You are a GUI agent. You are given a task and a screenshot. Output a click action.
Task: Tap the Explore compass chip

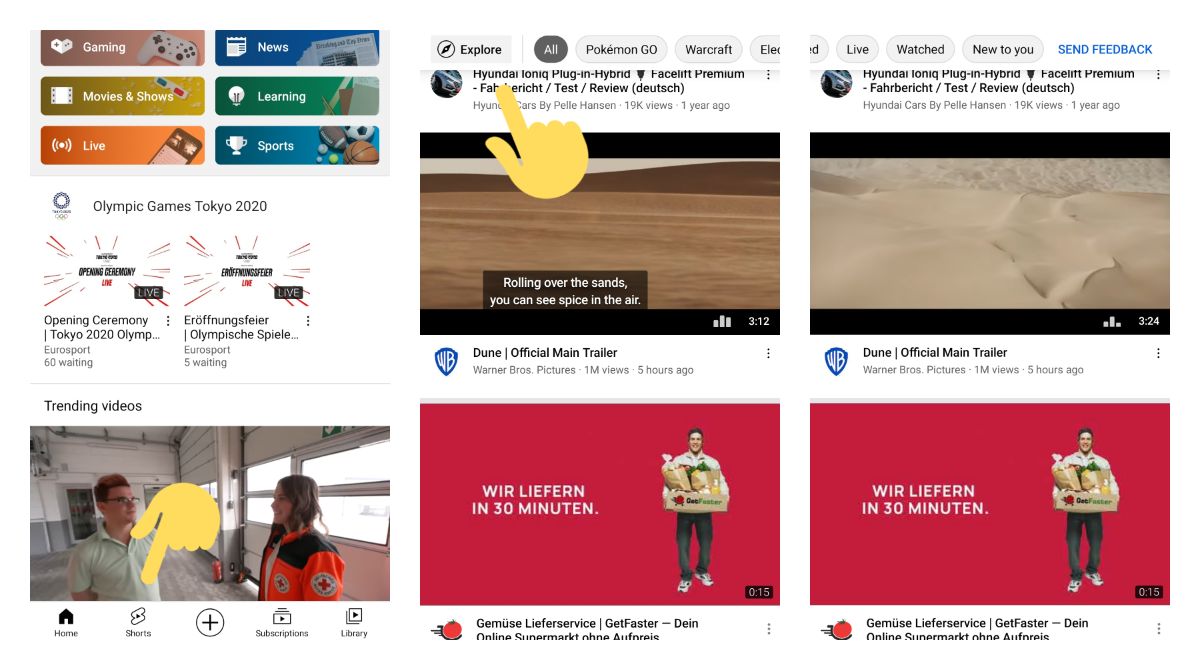pyautogui.click(x=471, y=49)
